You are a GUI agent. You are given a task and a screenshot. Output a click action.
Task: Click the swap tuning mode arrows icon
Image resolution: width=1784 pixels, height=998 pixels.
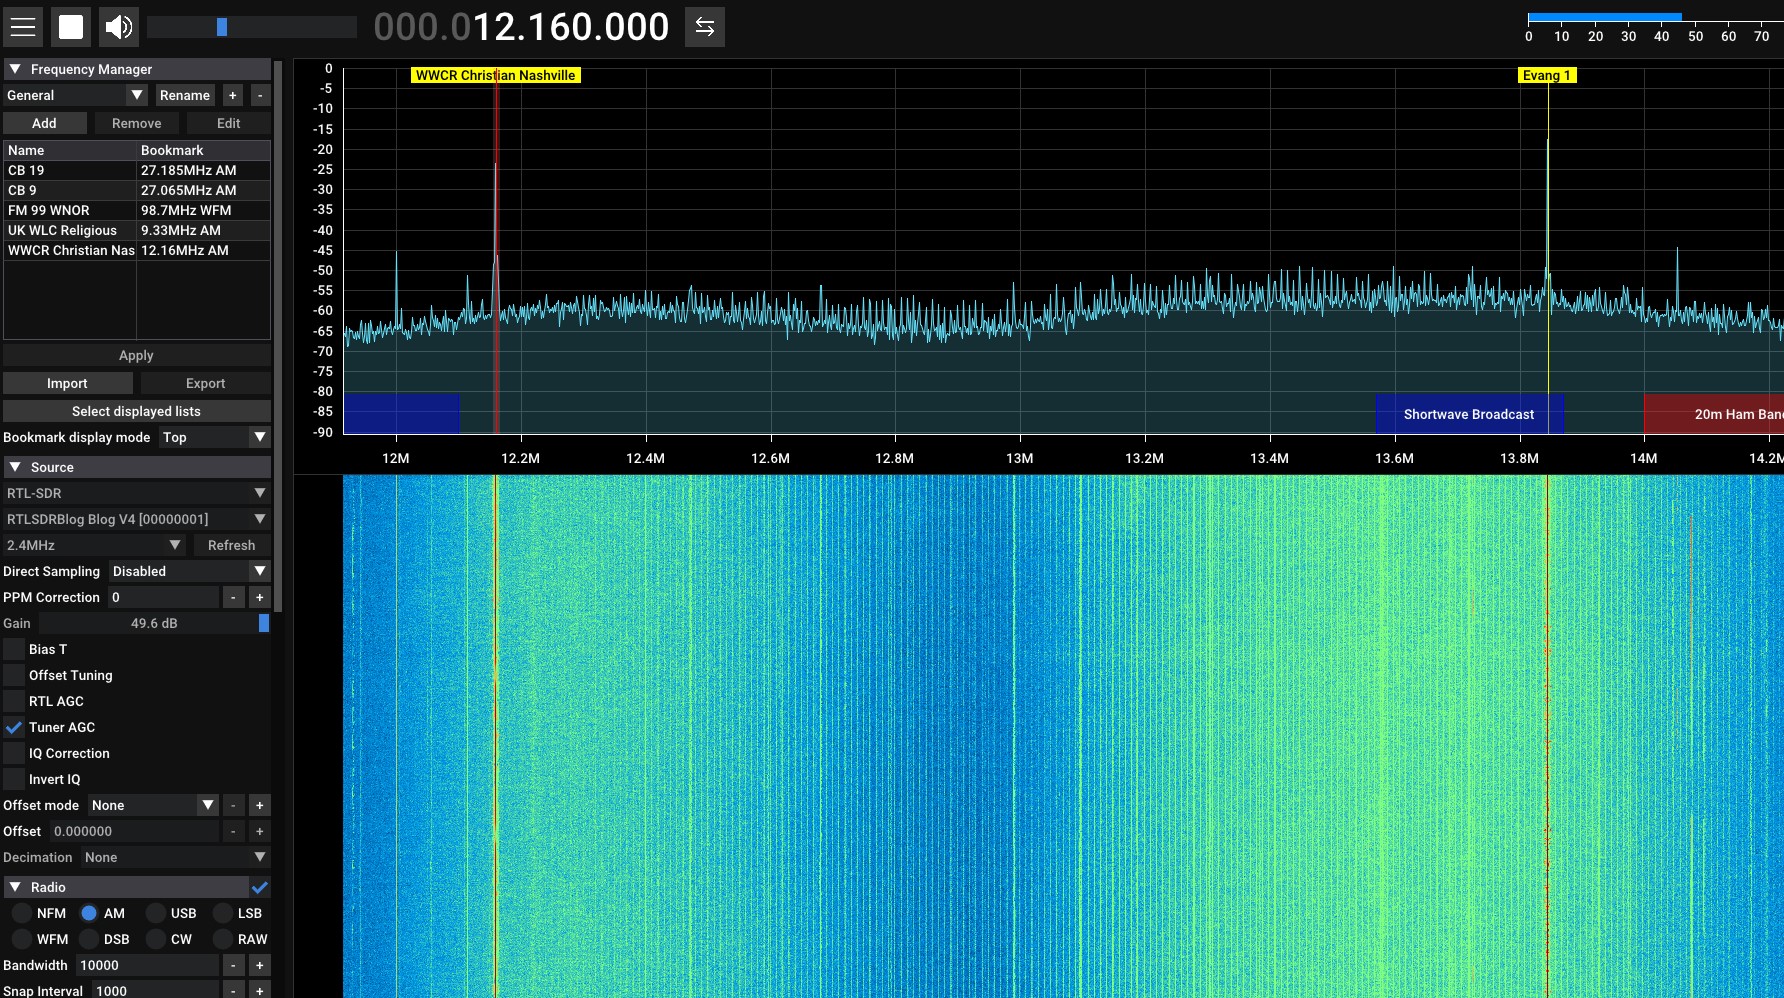point(704,27)
